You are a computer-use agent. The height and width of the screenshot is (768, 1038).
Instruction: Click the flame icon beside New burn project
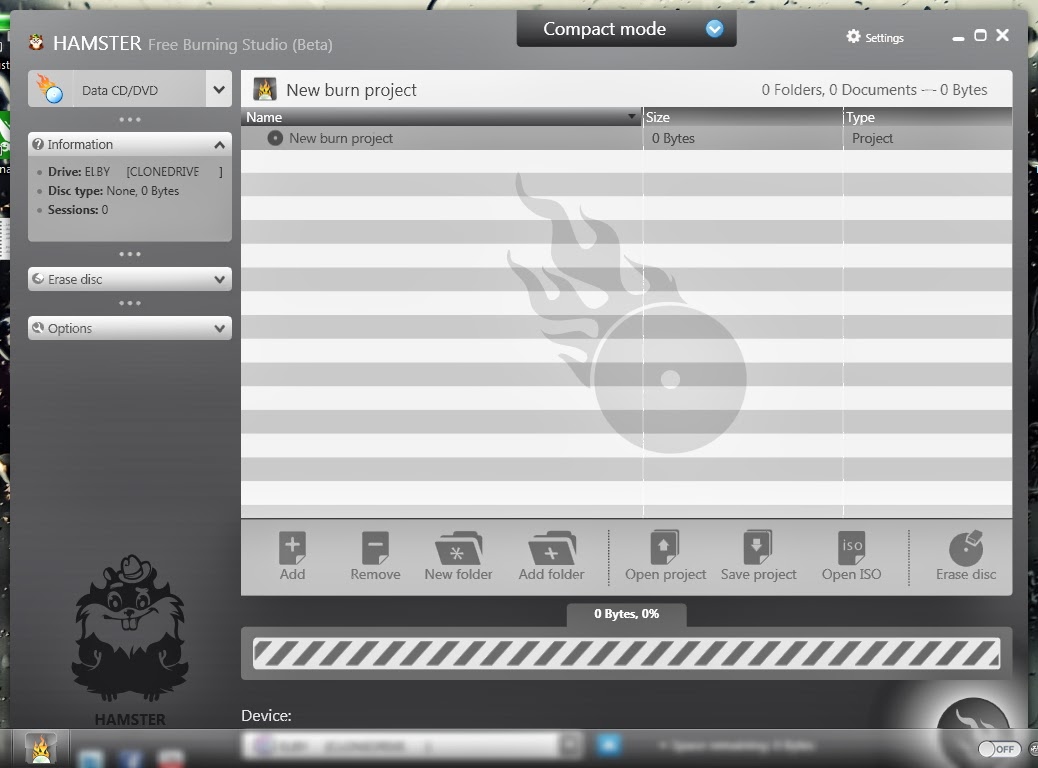coord(265,89)
